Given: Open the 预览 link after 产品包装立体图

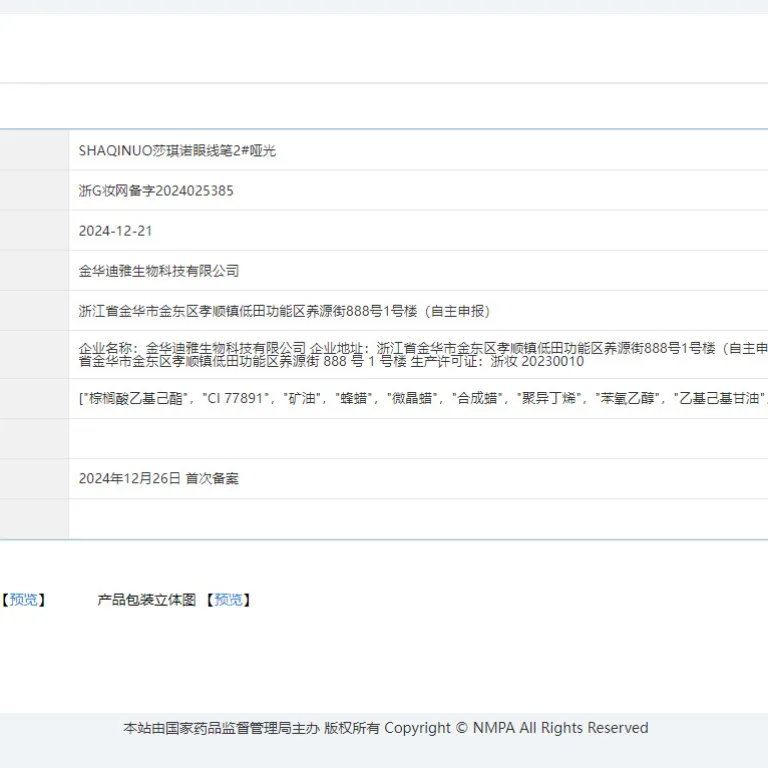Looking at the screenshot, I should (229, 600).
